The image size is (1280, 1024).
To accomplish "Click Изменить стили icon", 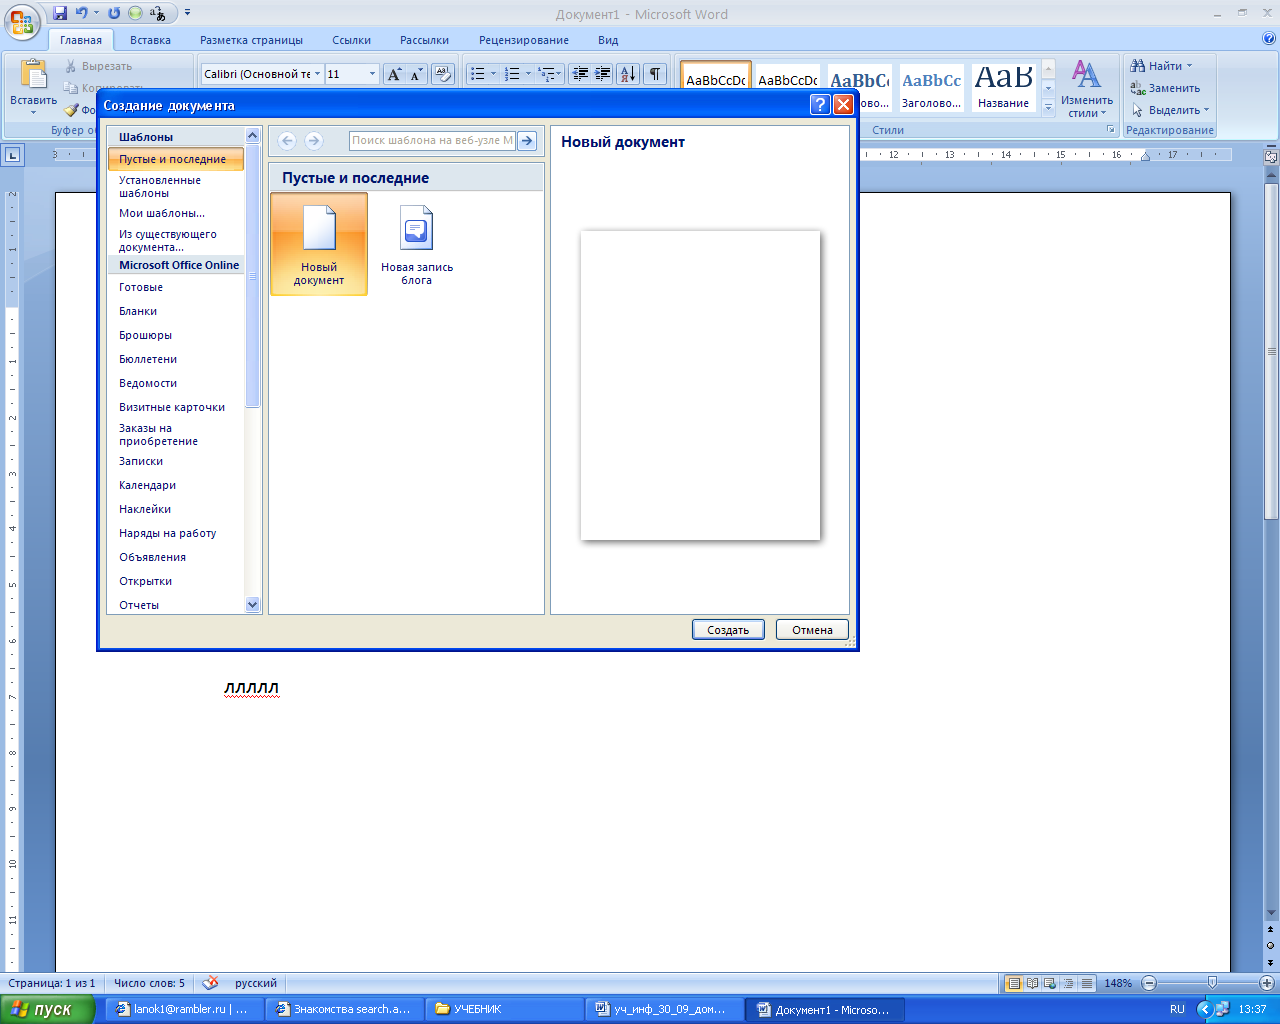I will pyautogui.click(x=1086, y=75).
